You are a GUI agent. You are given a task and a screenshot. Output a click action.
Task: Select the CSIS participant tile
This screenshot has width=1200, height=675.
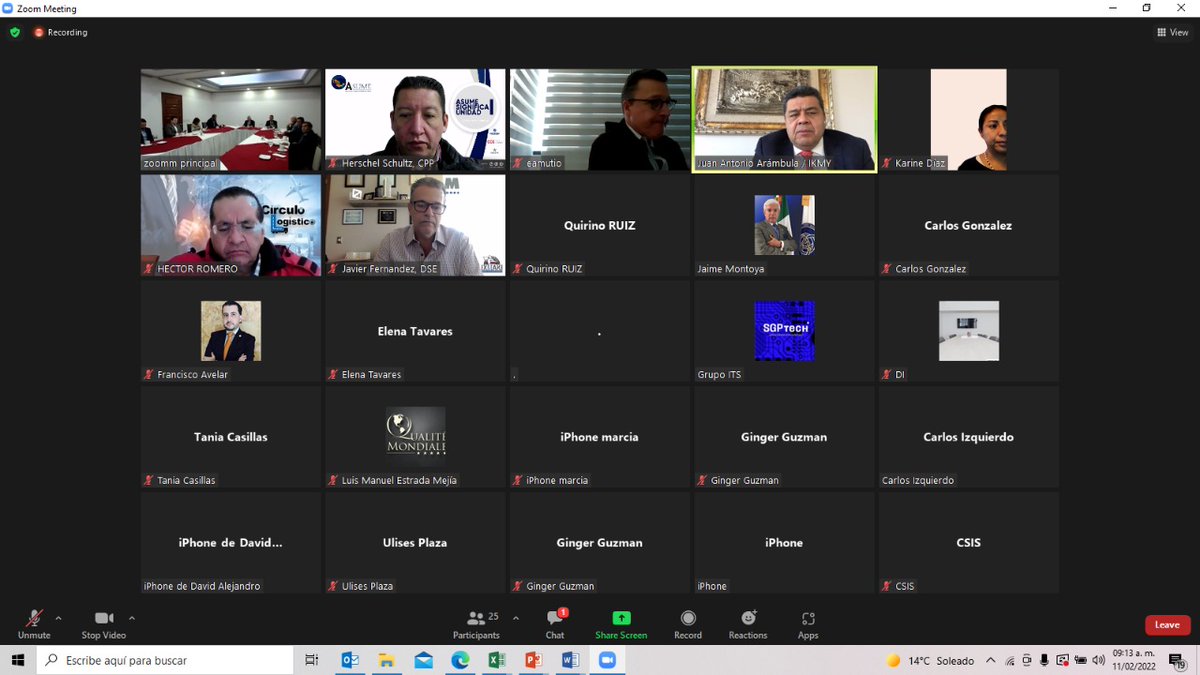pyautogui.click(x=969, y=542)
